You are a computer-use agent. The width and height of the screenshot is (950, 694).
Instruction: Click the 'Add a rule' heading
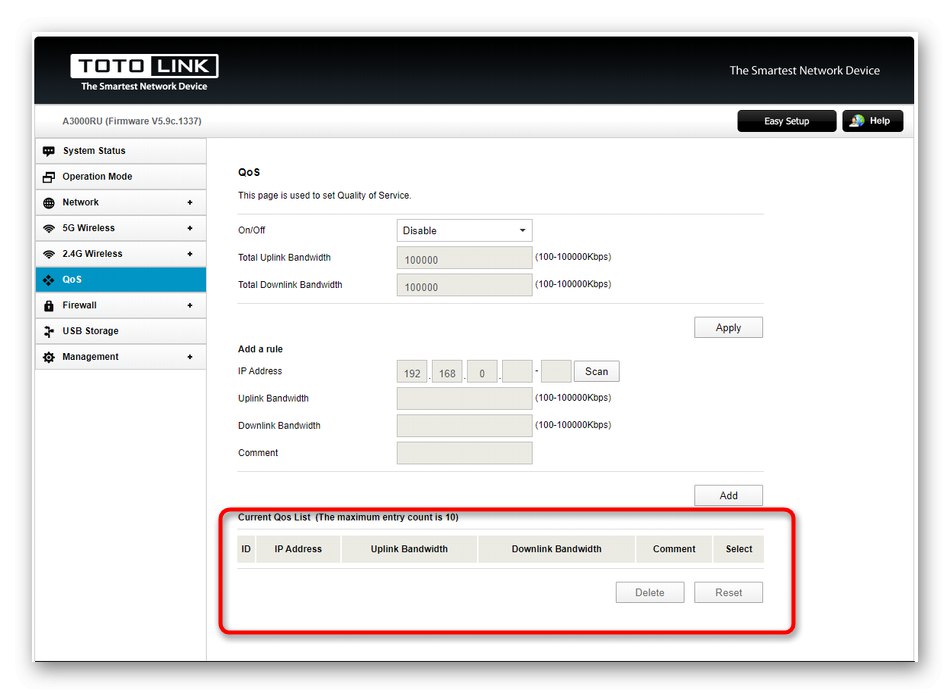click(x=261, y=350)
